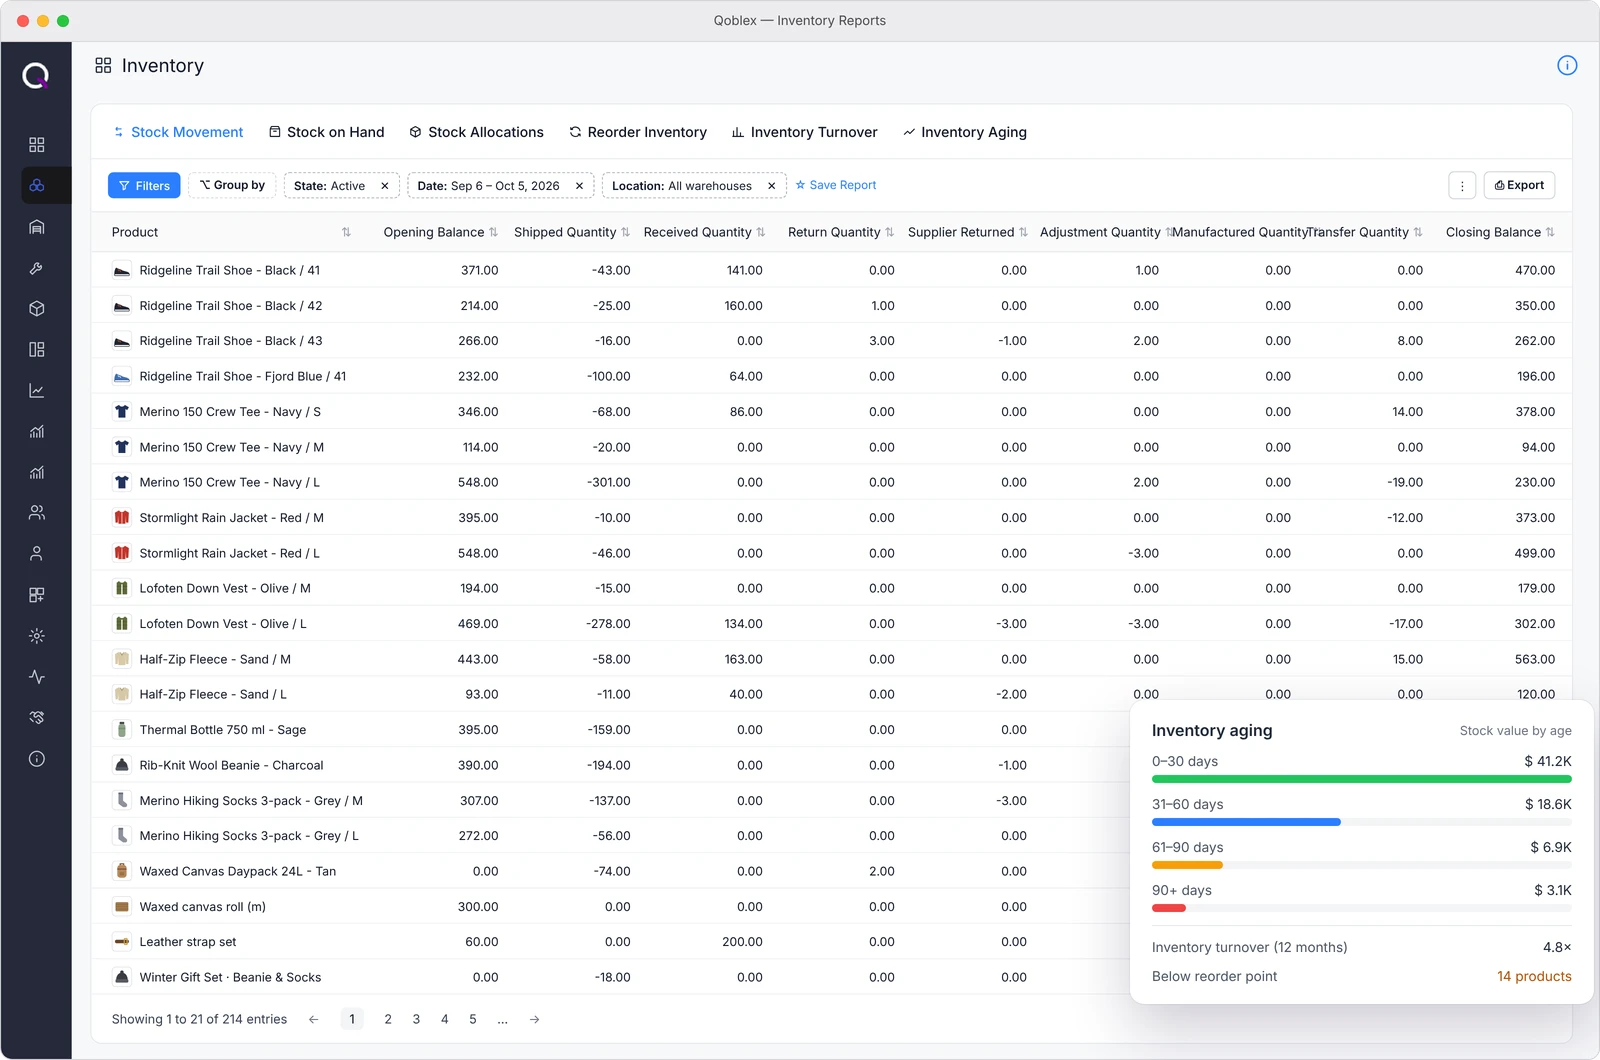Switch to Inventory Aging tab
Image resolution: width=1600 pixels, height=1060 pixels.
(964, 132)
